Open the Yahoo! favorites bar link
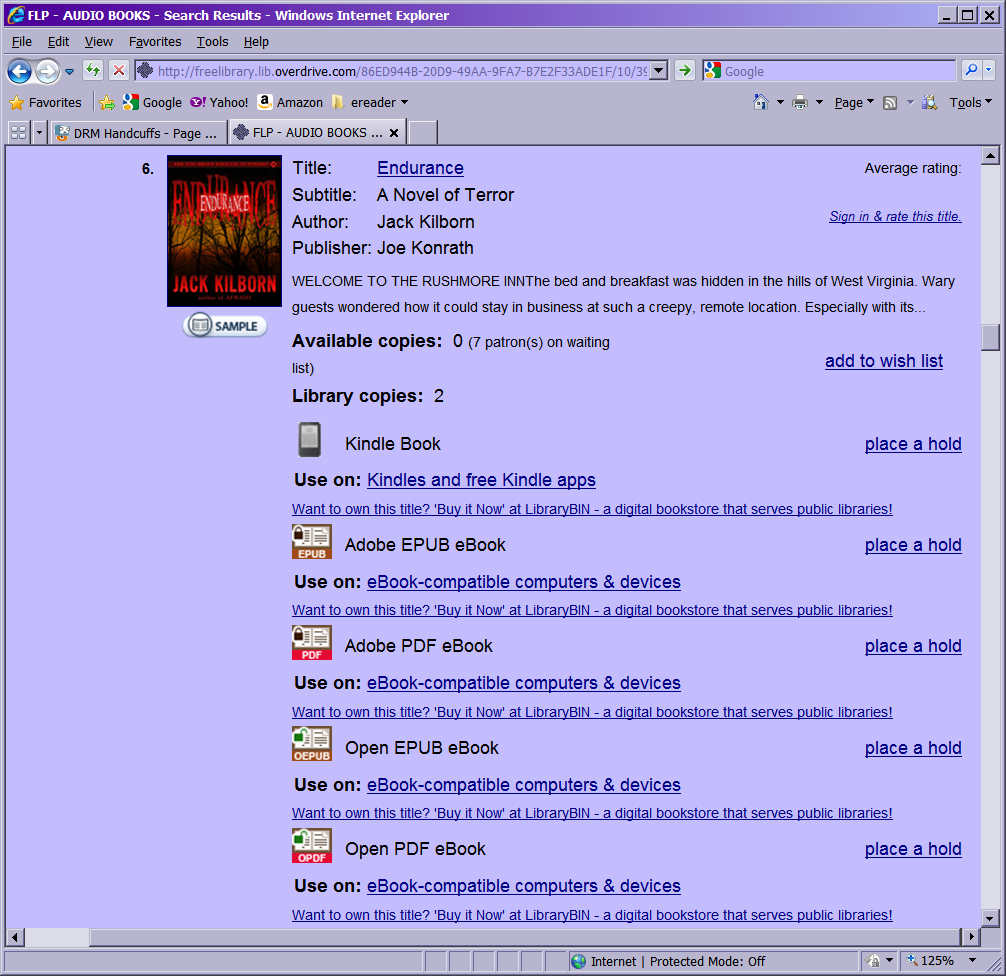This screenshot has height=976, width=1006. 219,103
